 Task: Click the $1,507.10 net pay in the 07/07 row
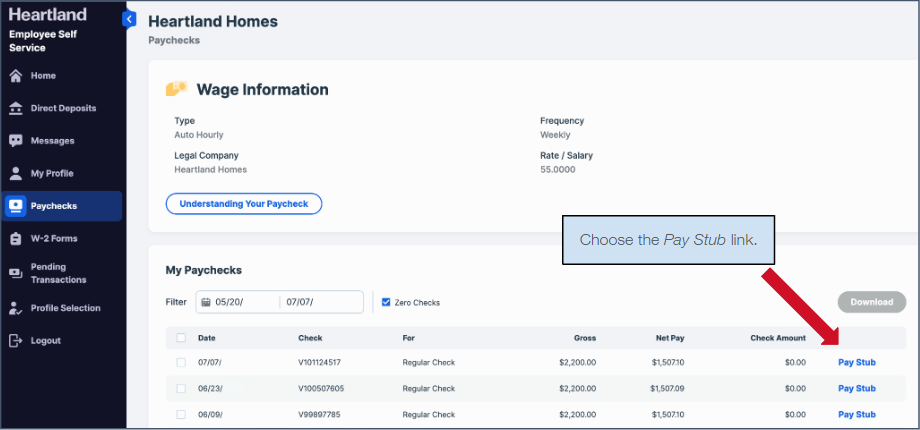pos(668,363)
